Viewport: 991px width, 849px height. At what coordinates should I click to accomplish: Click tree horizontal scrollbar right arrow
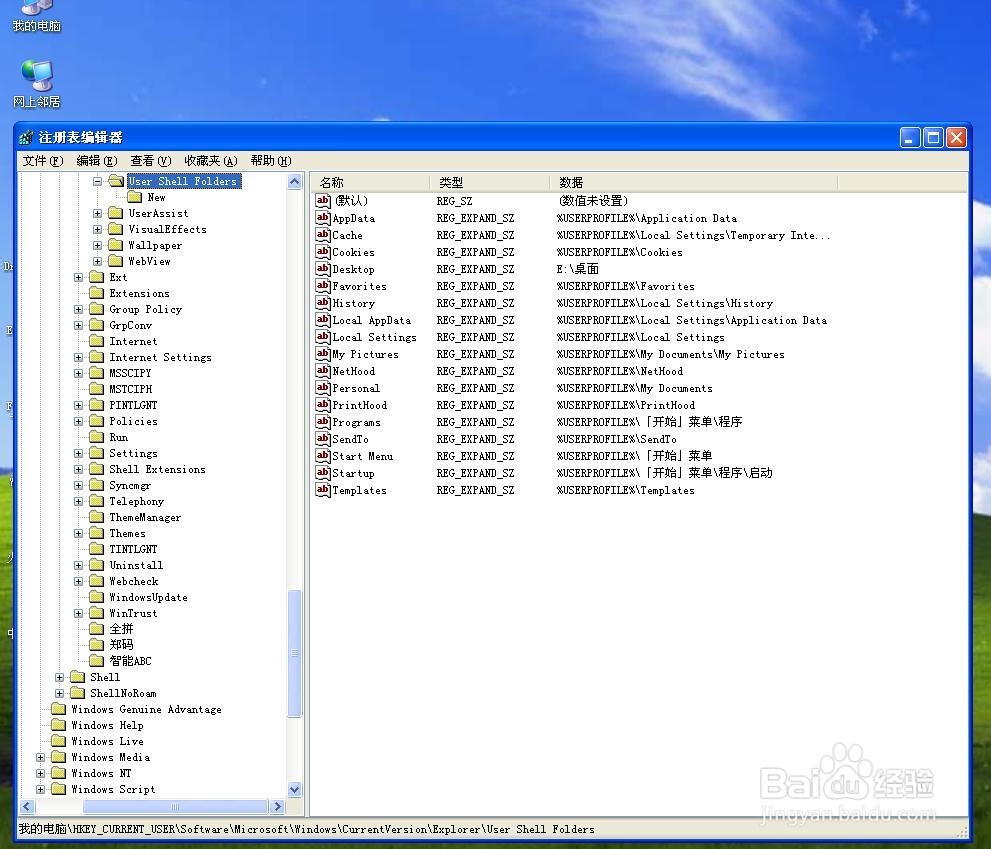[277, 807]
